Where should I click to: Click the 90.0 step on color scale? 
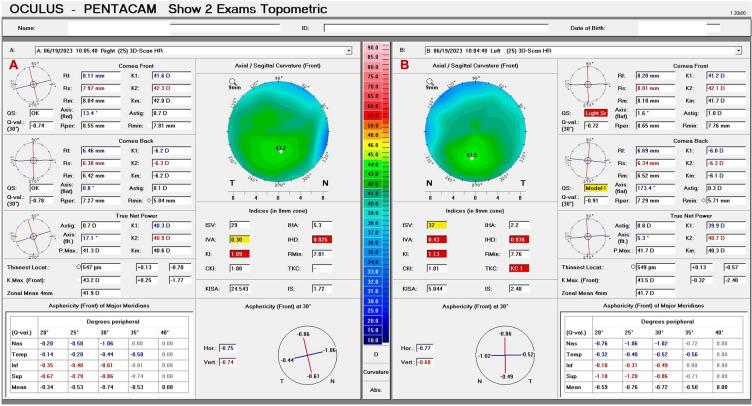[373, 47]
